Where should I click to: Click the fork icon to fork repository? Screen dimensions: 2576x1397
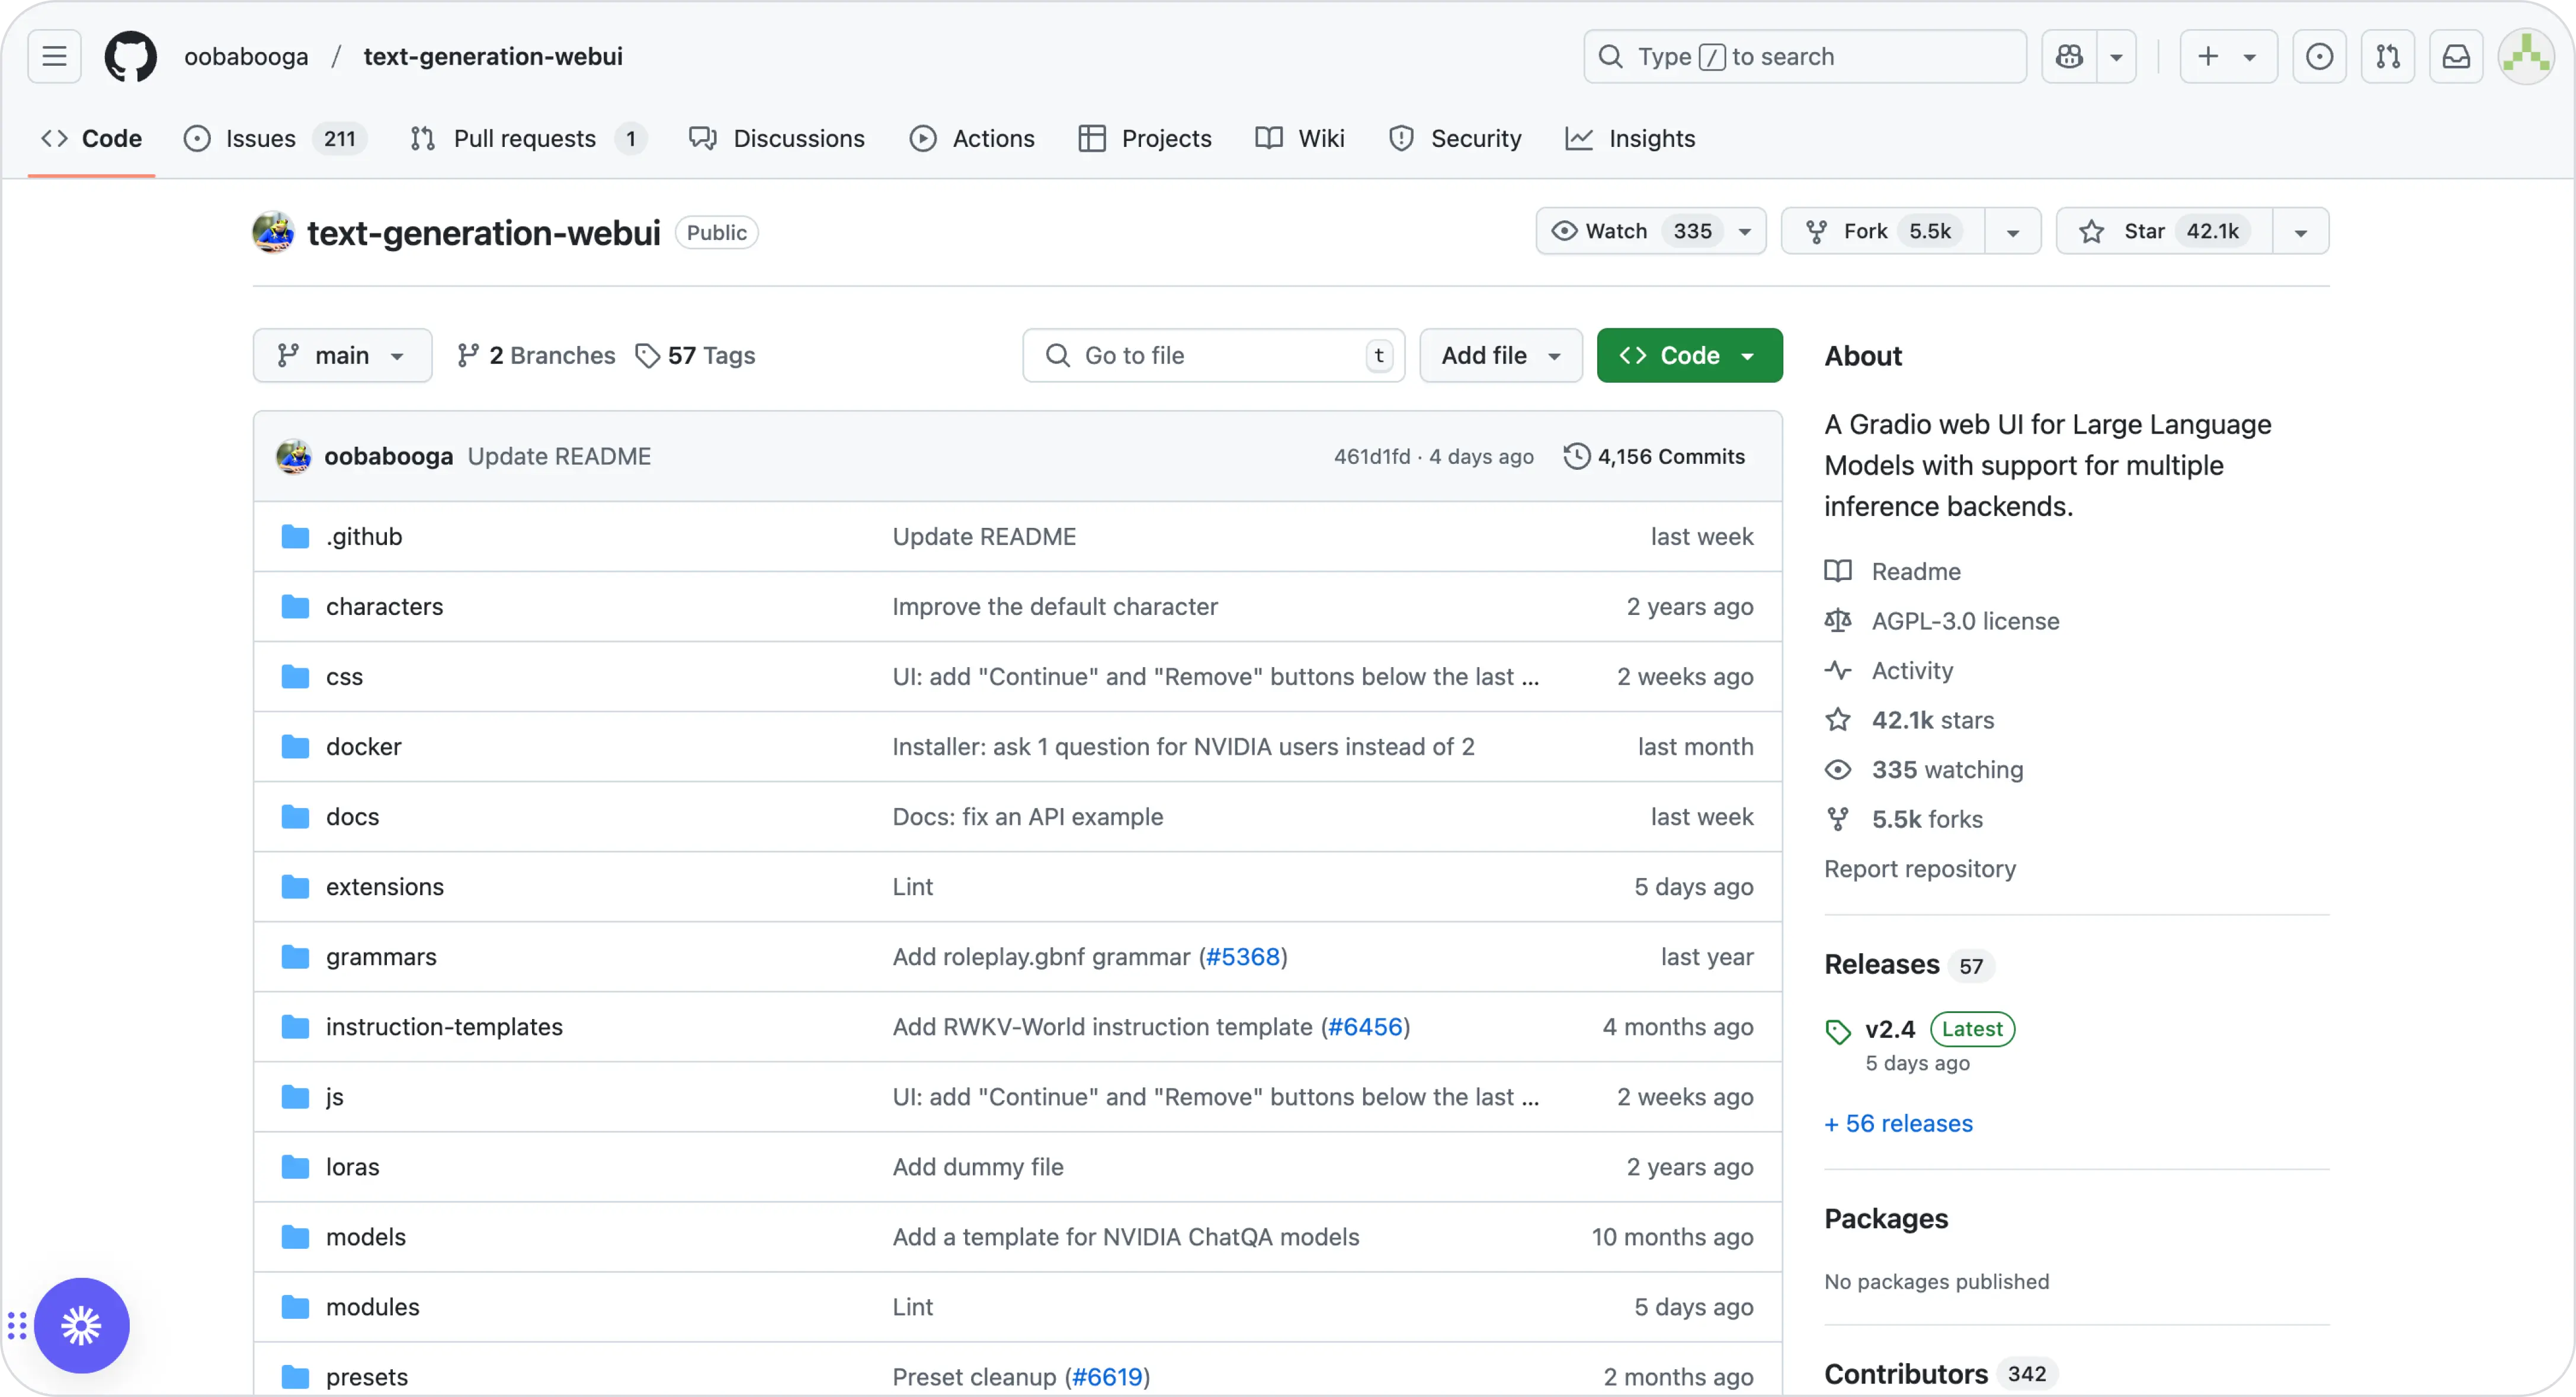point(1819,230)
